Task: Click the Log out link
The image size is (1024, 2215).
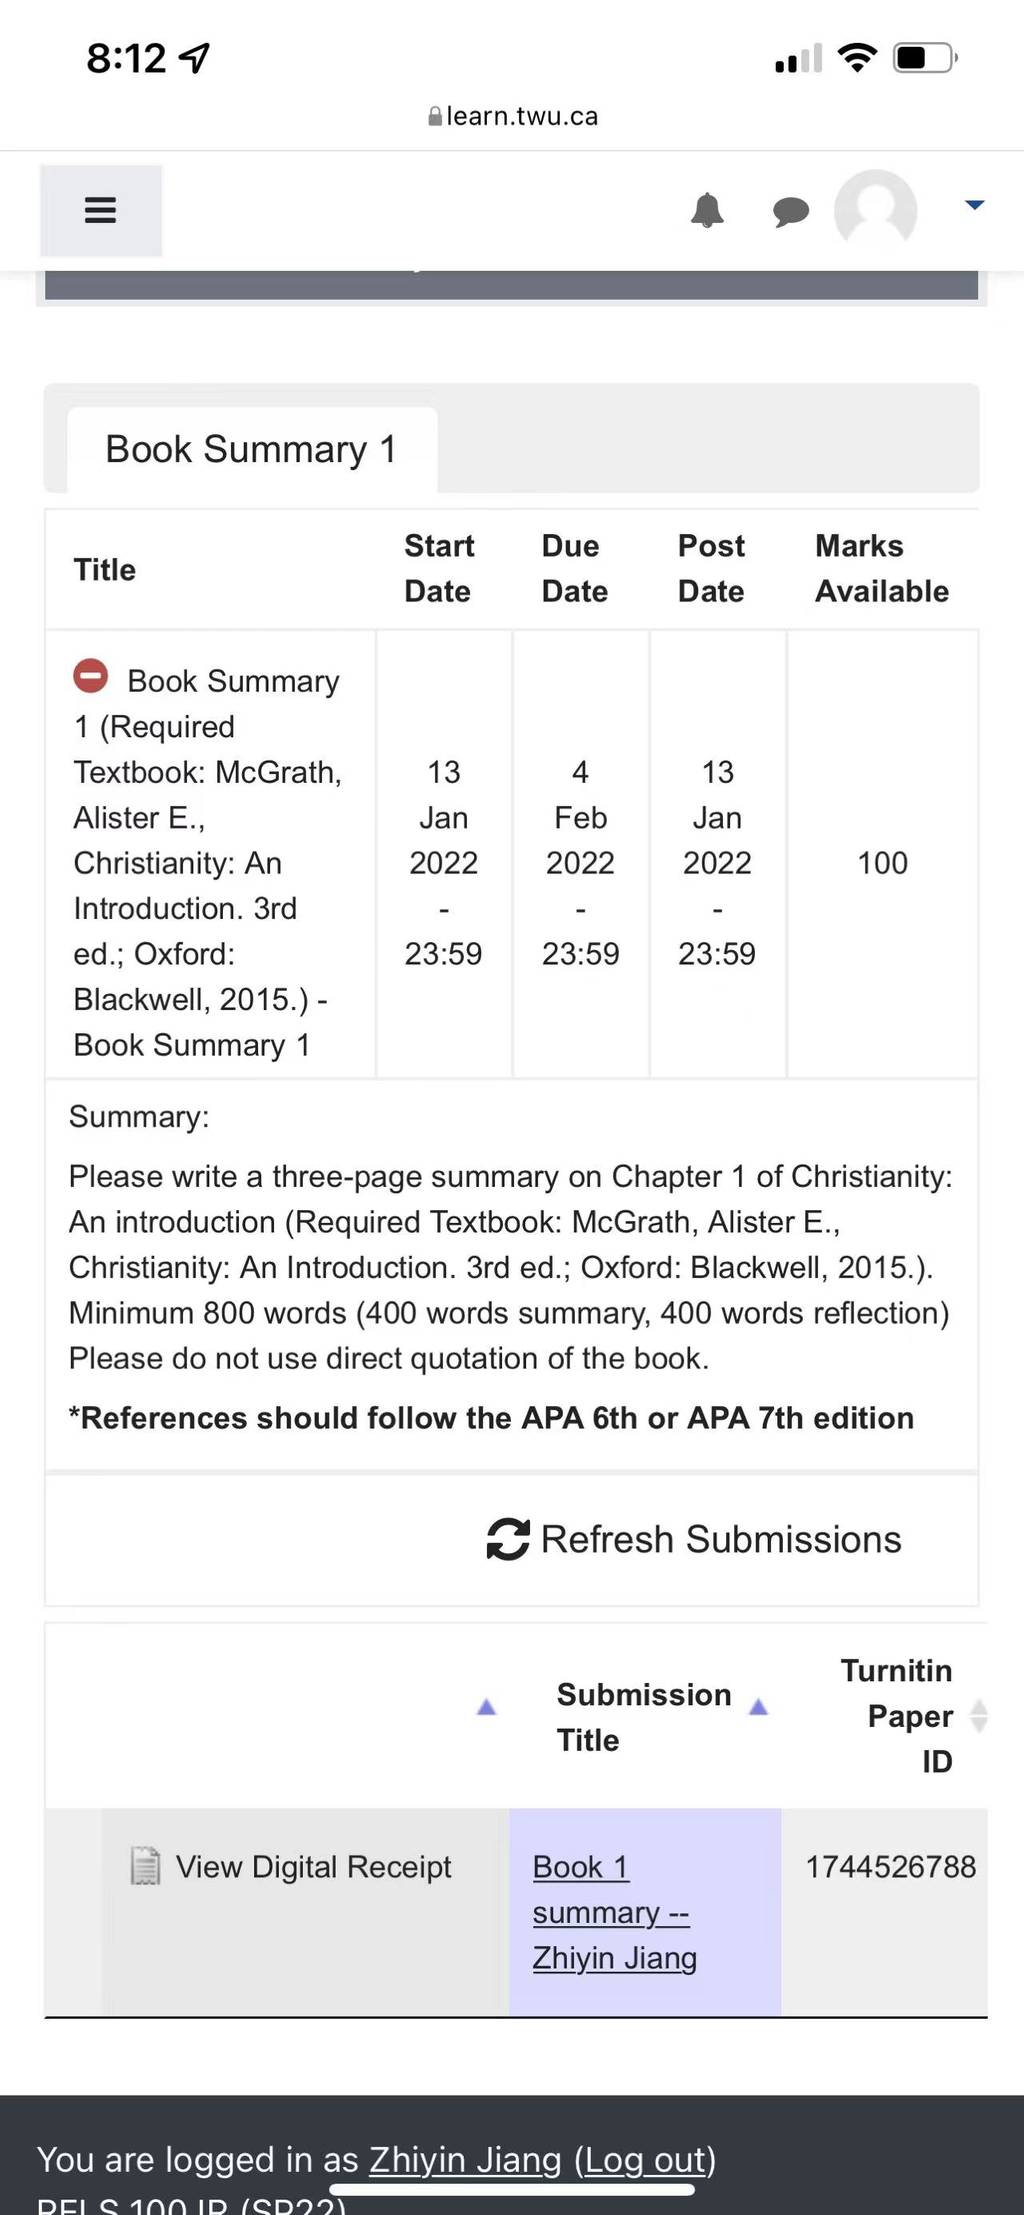Action: 645,2160
